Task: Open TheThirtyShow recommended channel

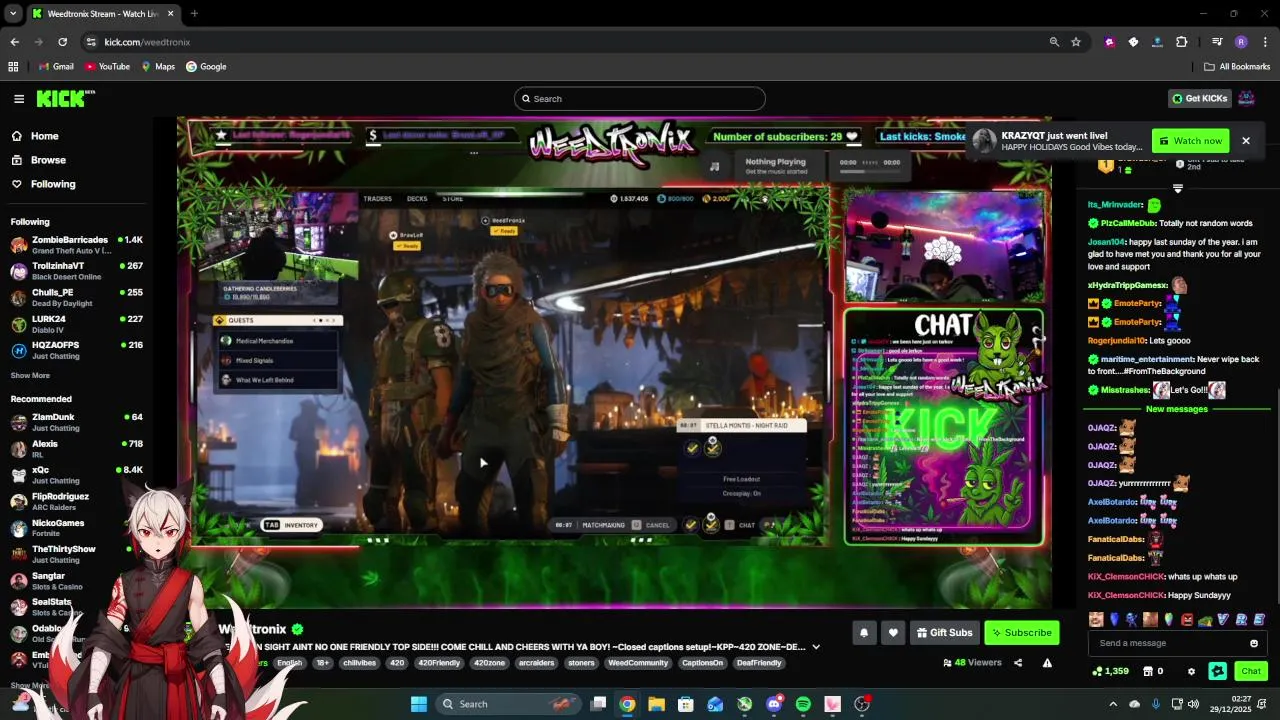Action: [77, 554]
